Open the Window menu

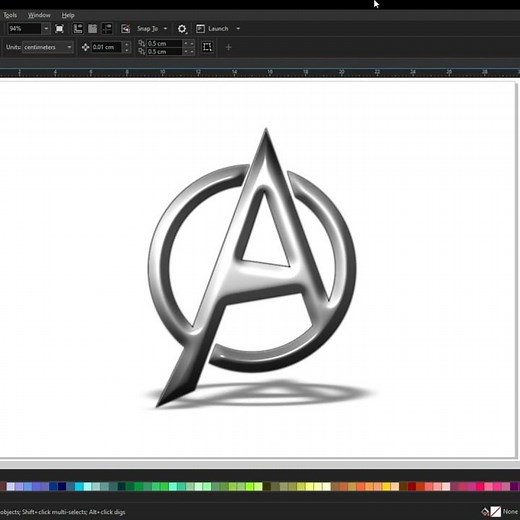(x=39, y=15)
